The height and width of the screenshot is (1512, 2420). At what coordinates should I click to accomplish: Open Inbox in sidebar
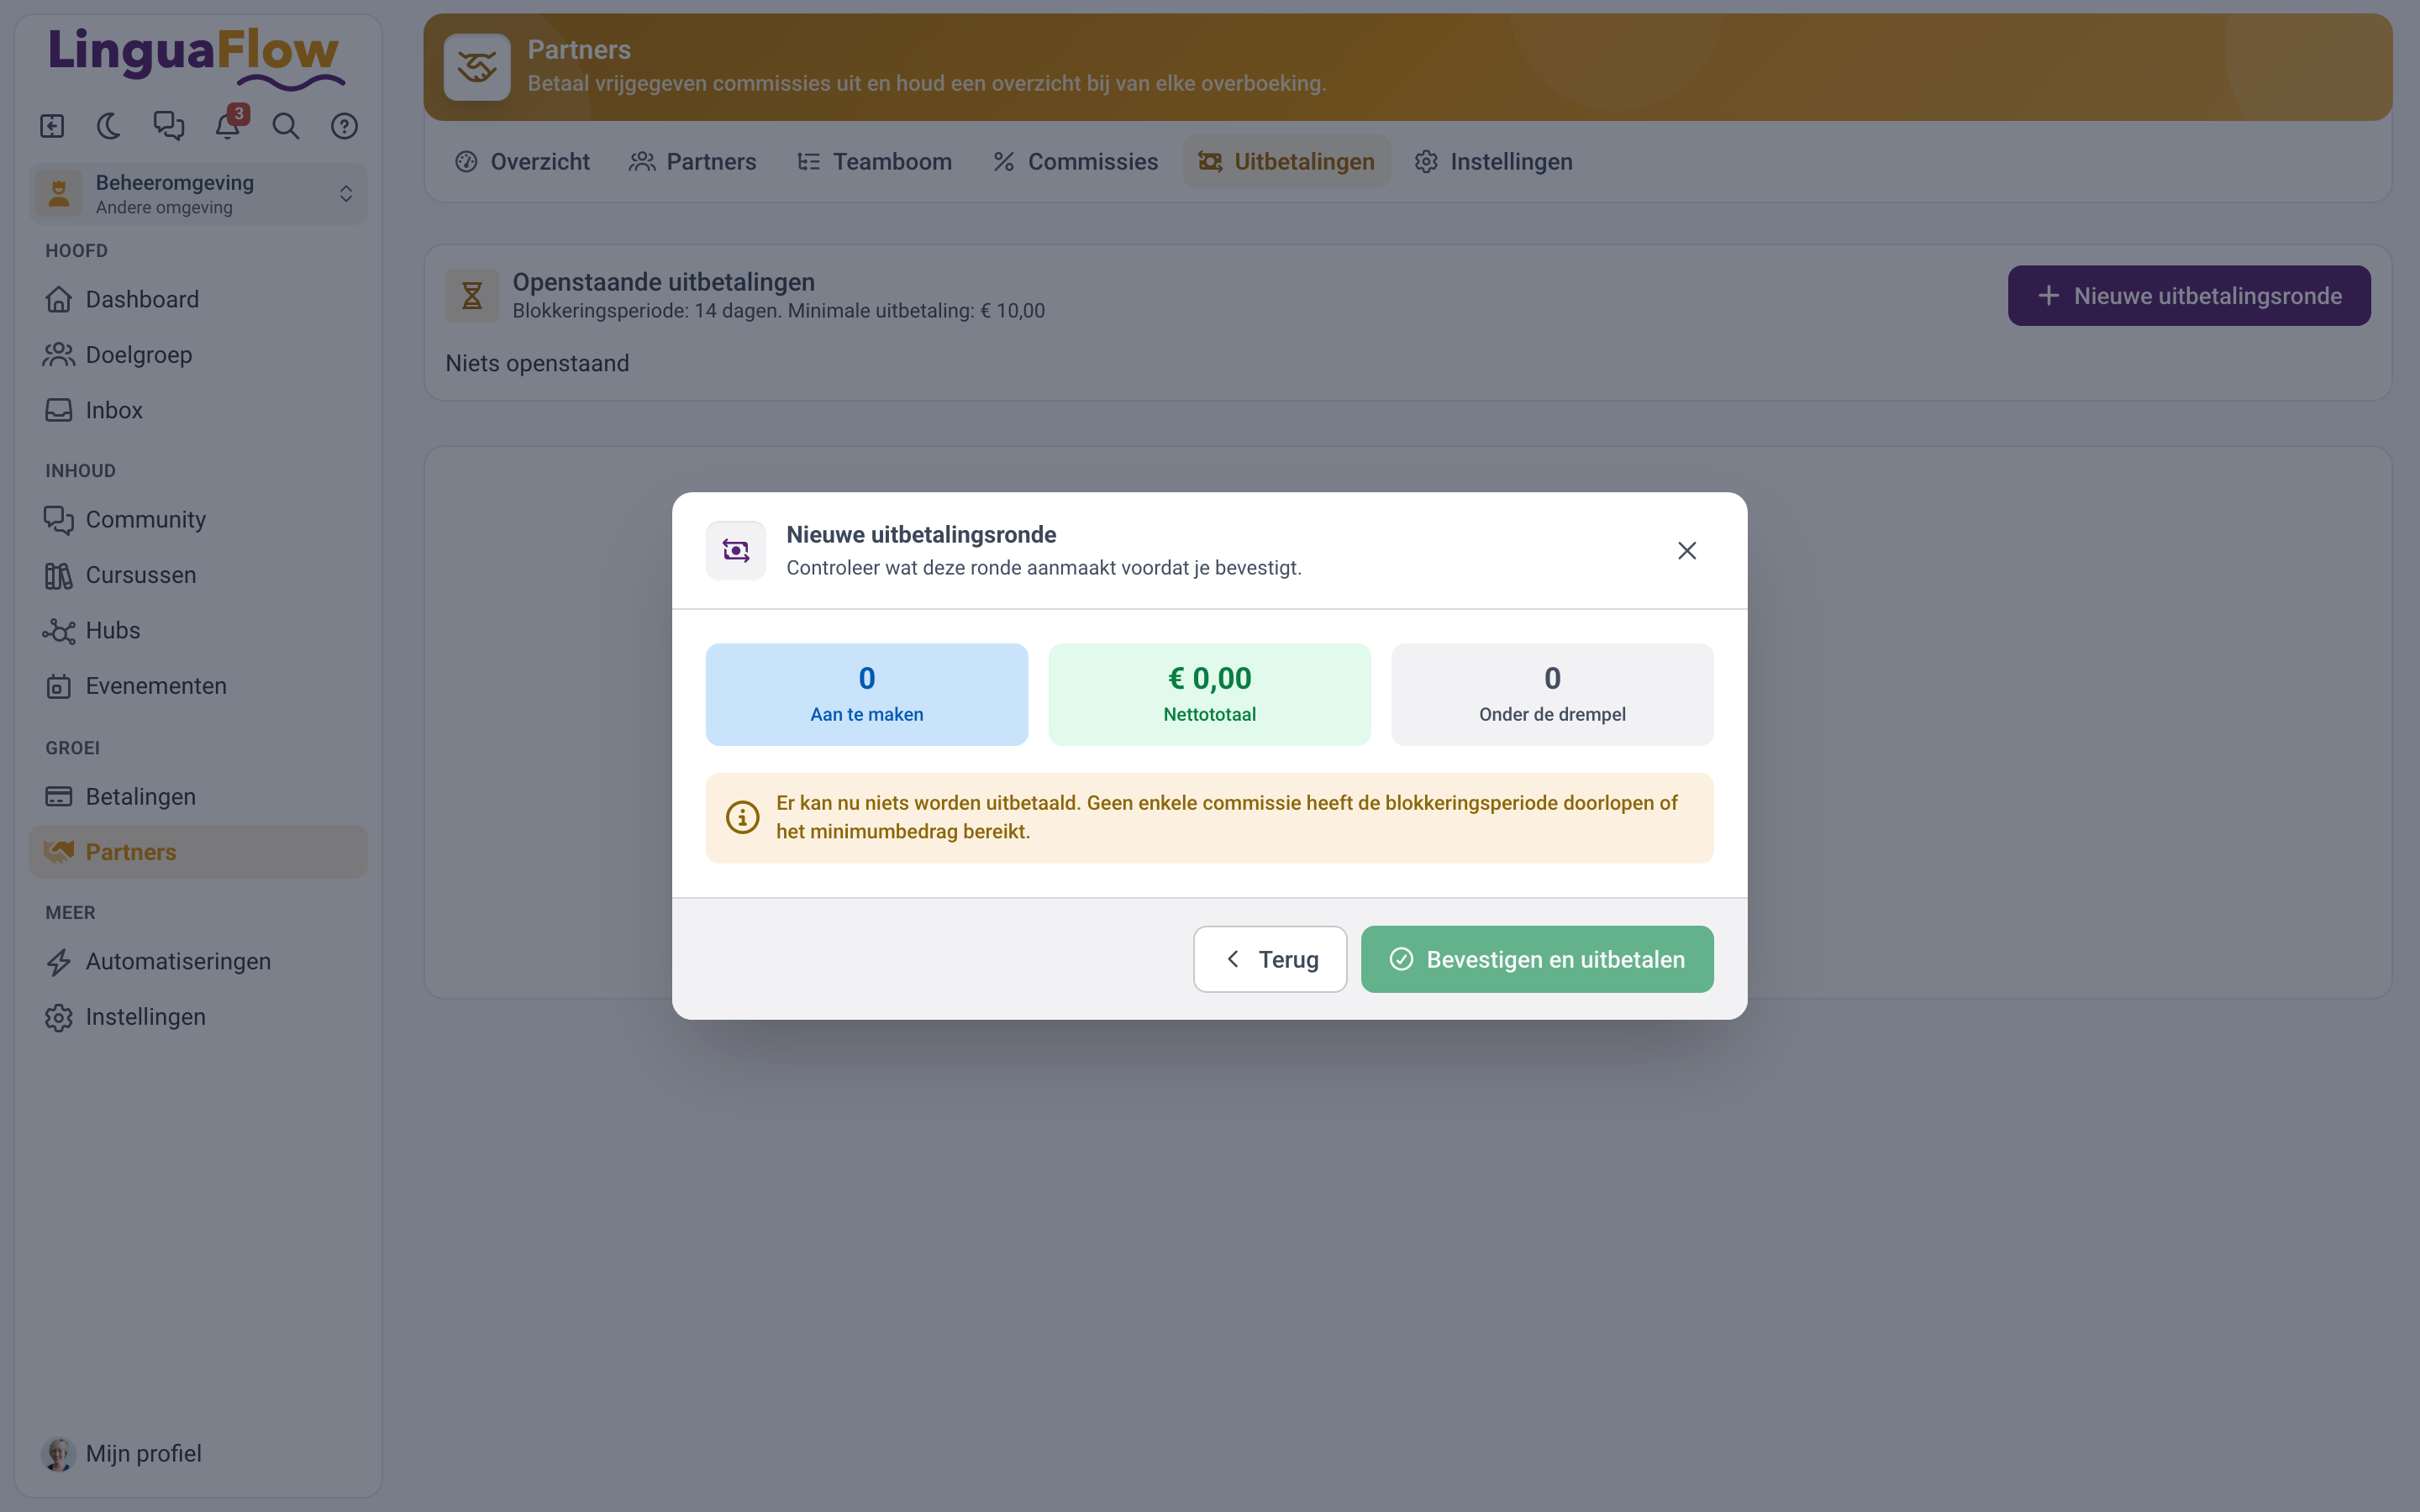click(198, 410)
